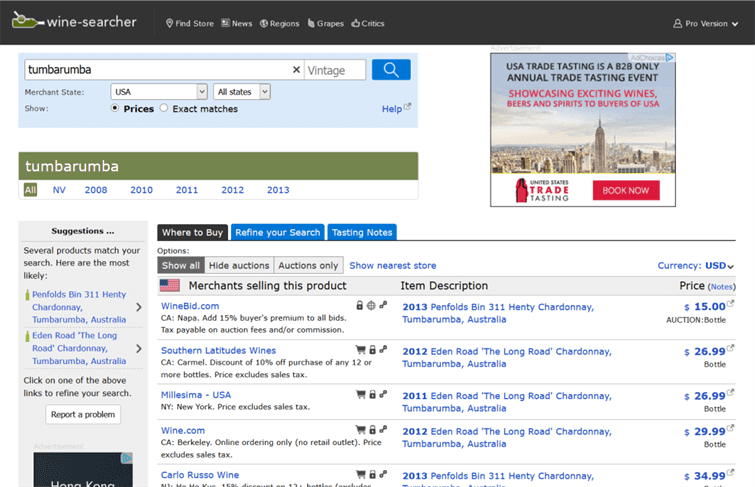The height and width of the screenshot is (487, 755).
Task: Filter by NV vintage
Action: 59,190
